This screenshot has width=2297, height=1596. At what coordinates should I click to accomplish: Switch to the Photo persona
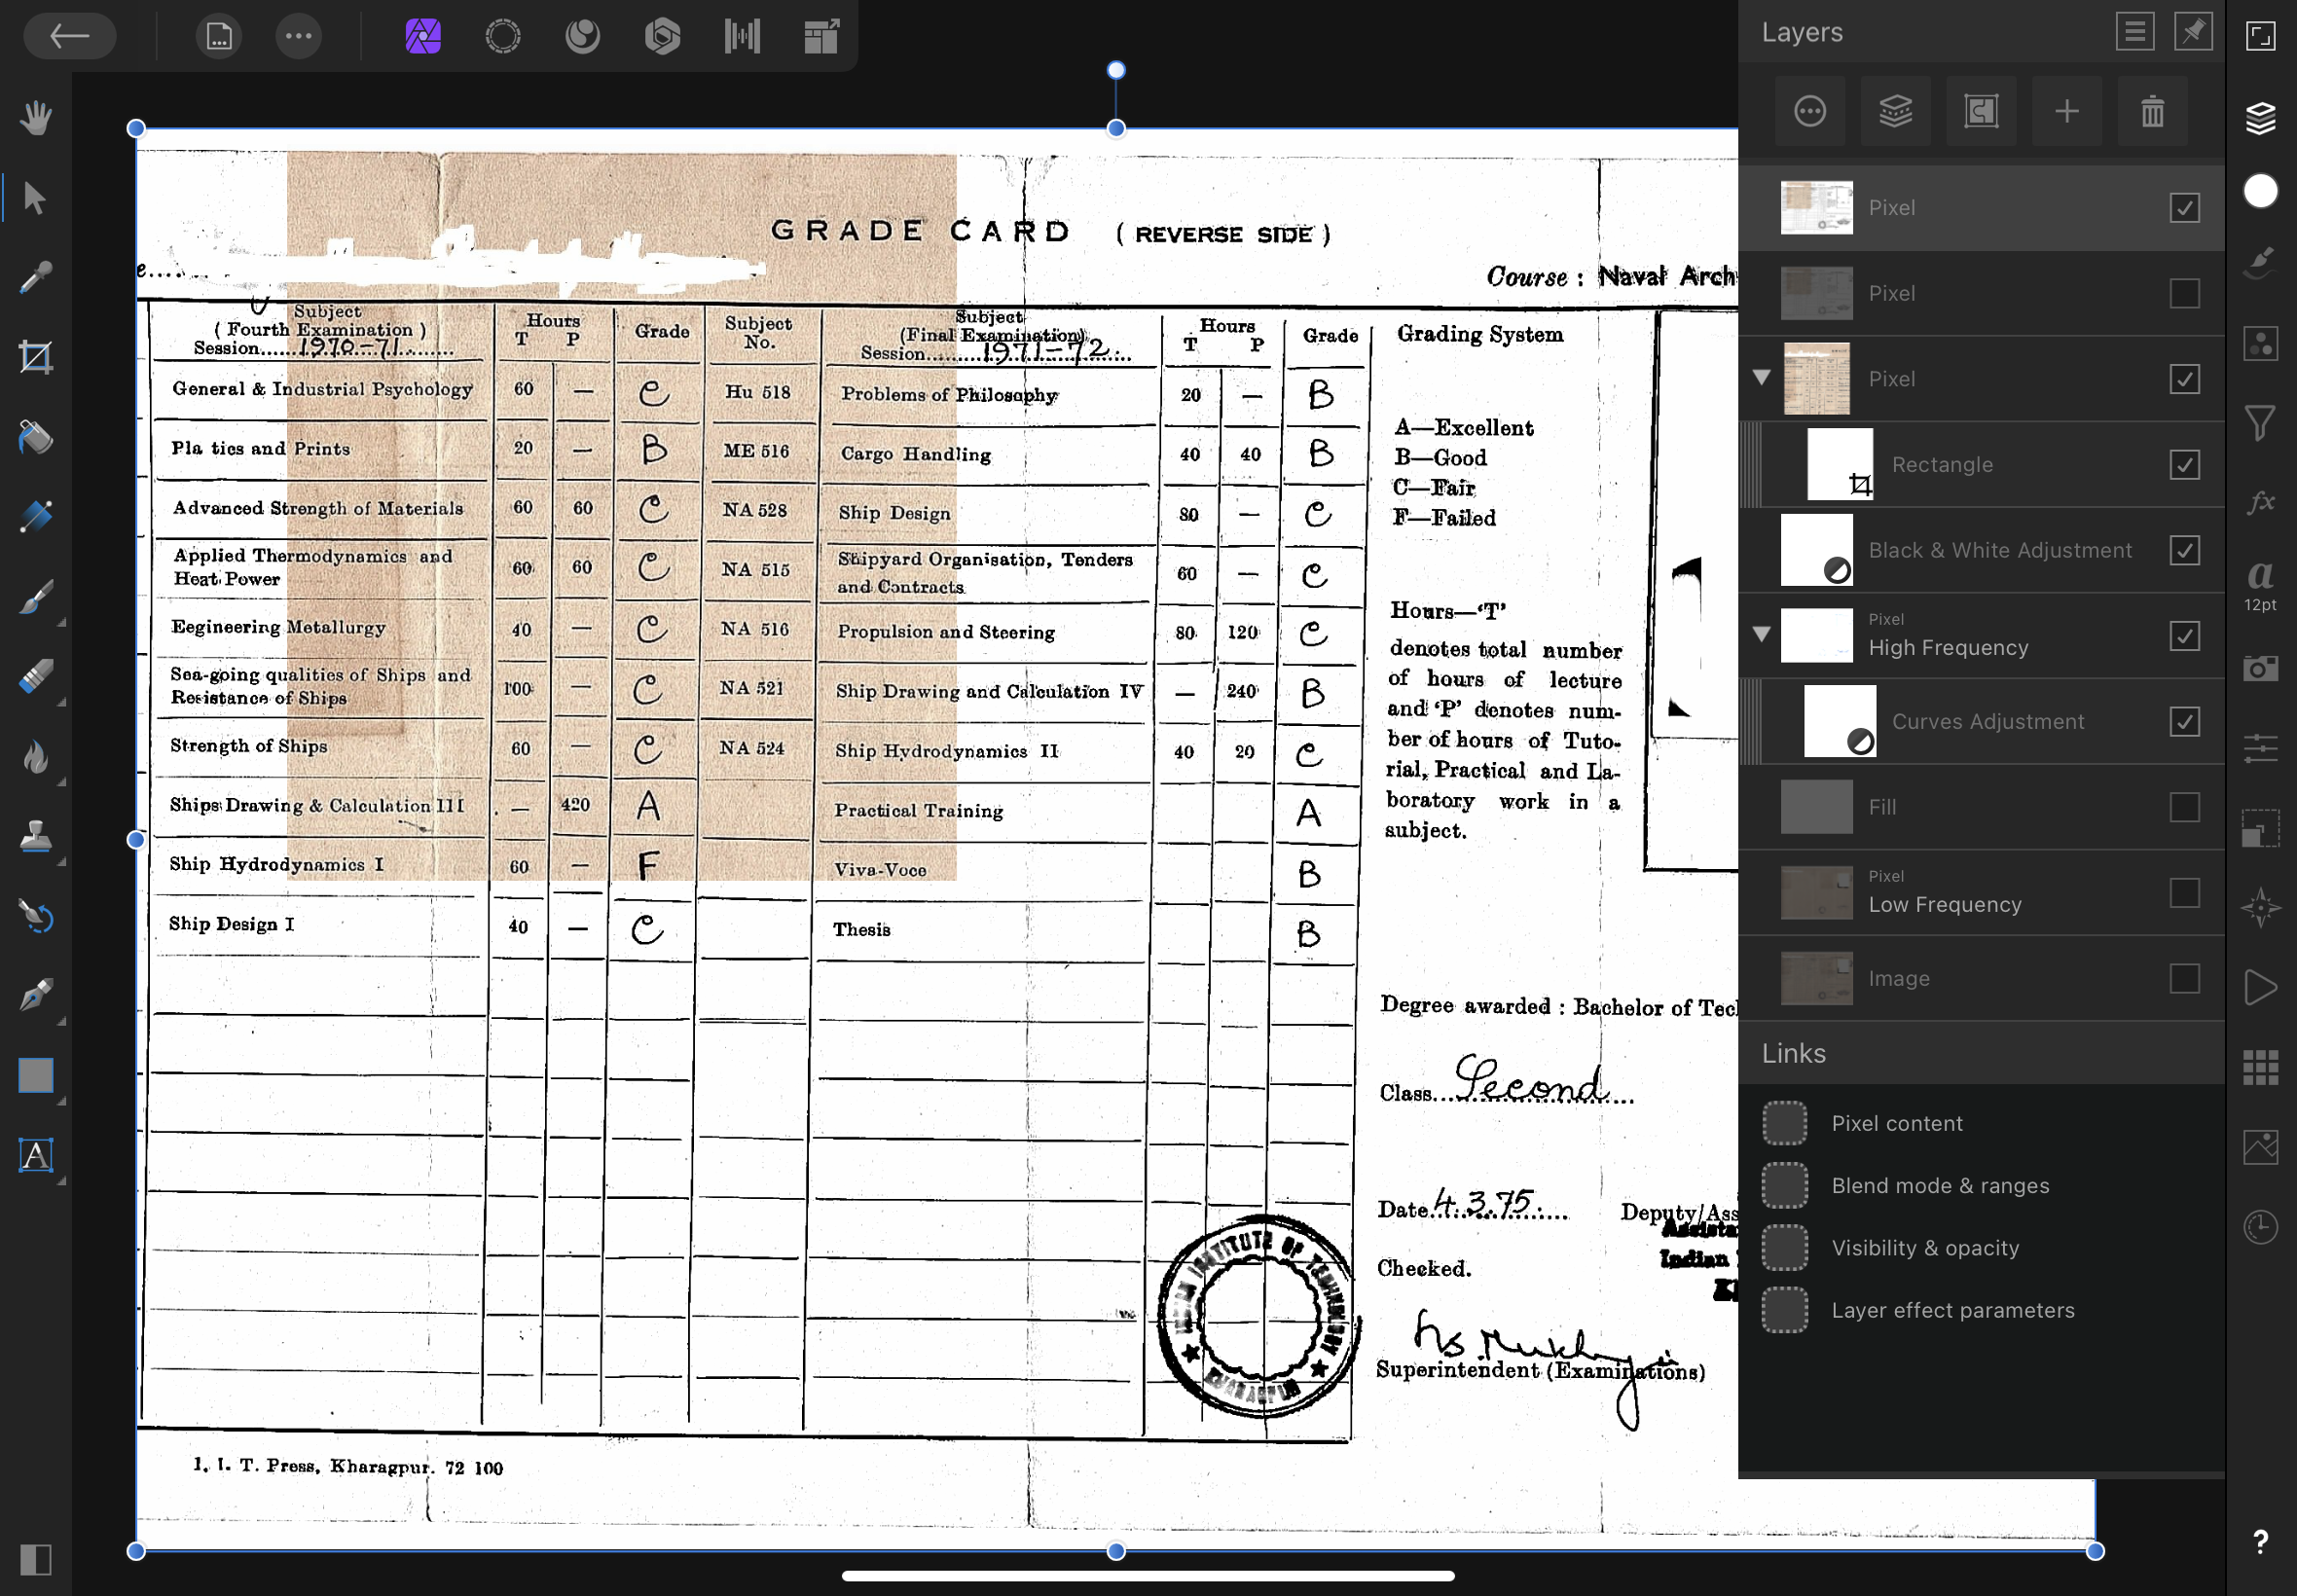click(423, 37)
